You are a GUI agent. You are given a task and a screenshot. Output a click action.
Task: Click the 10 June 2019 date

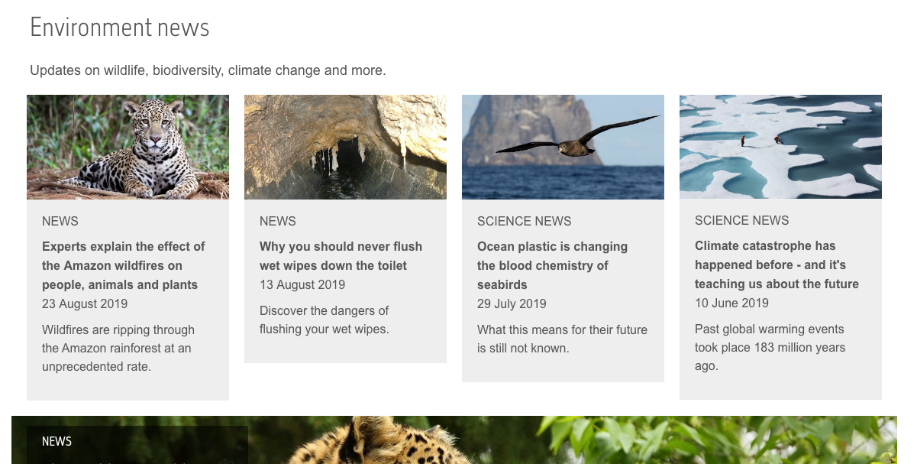[x=731, y=303]
